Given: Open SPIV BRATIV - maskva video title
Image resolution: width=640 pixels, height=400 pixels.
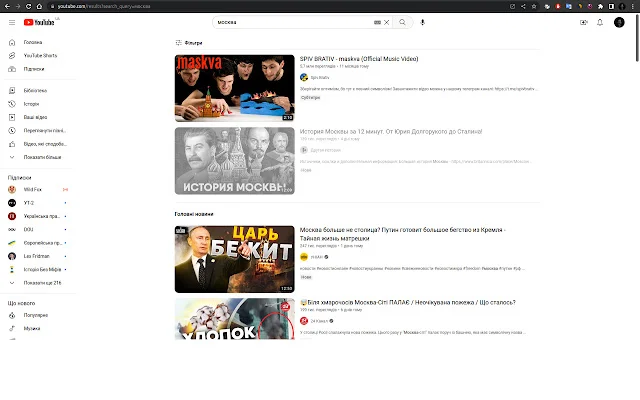Looking at the screenshot, I should [x=359, y=59].
